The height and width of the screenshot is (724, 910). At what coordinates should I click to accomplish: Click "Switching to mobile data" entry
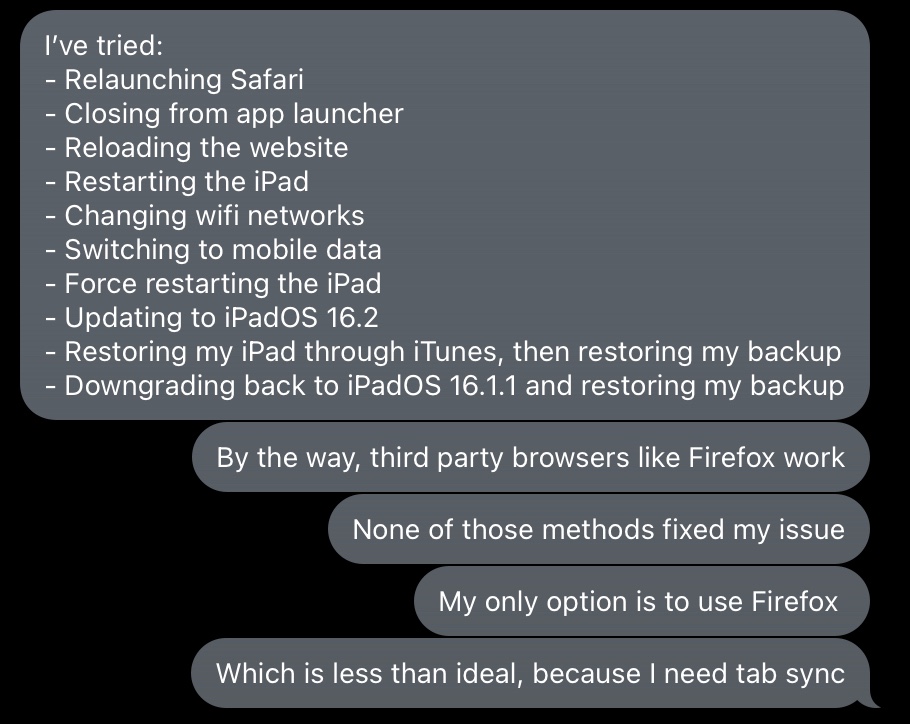tap(213, 250)
